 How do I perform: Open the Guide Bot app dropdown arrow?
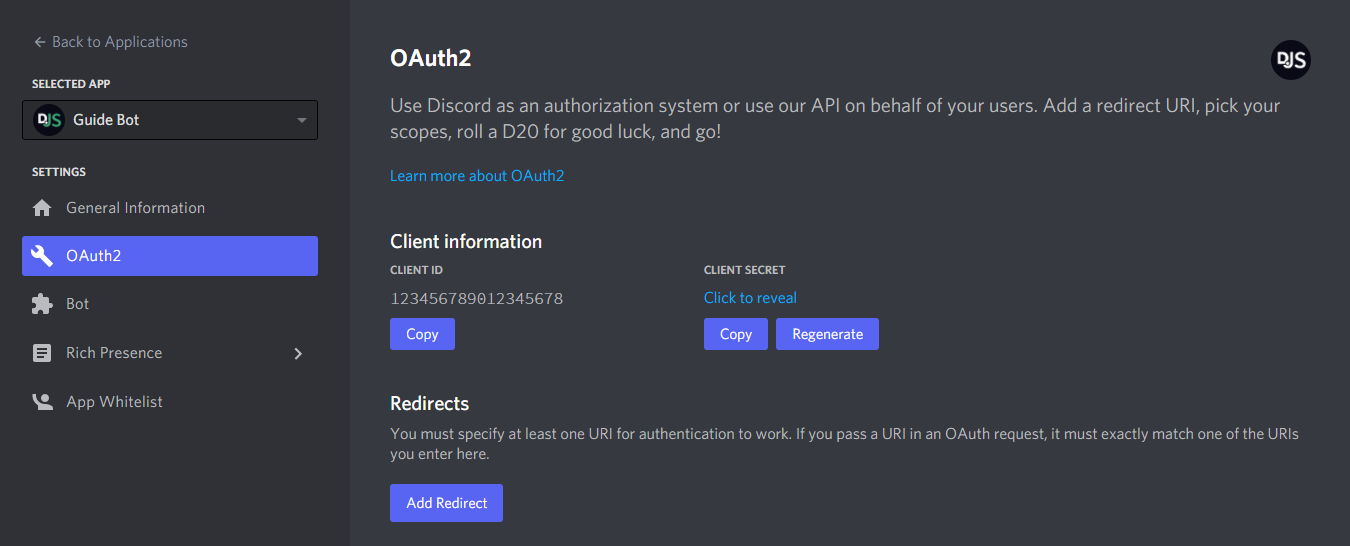point(302,121)
